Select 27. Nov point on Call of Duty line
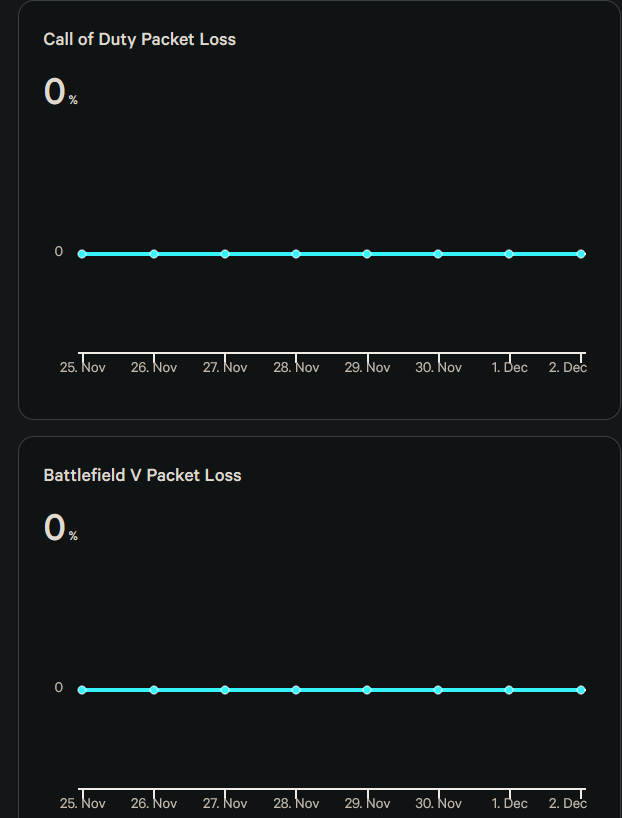 click(x=225, y=254)
